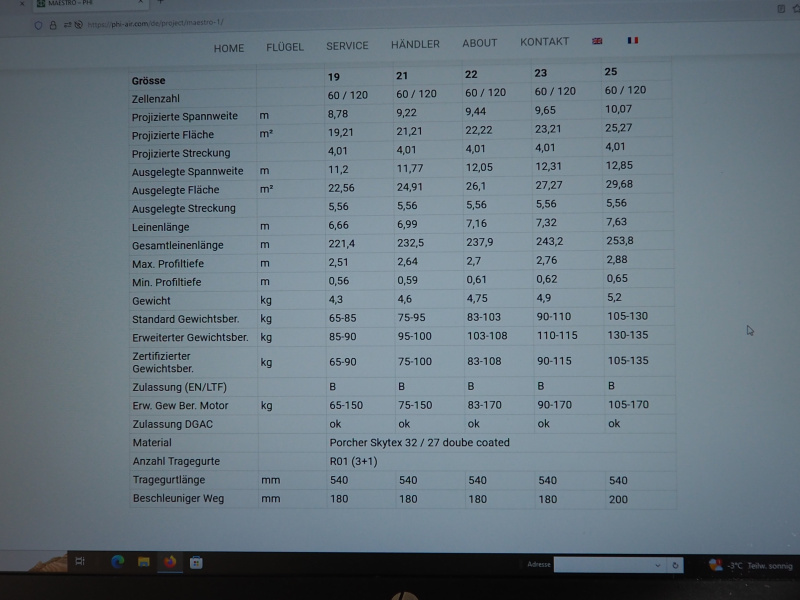Switch language via the UK flag icon
The width and height of the screenshot is (800, 600).
(x=597, y=41)
